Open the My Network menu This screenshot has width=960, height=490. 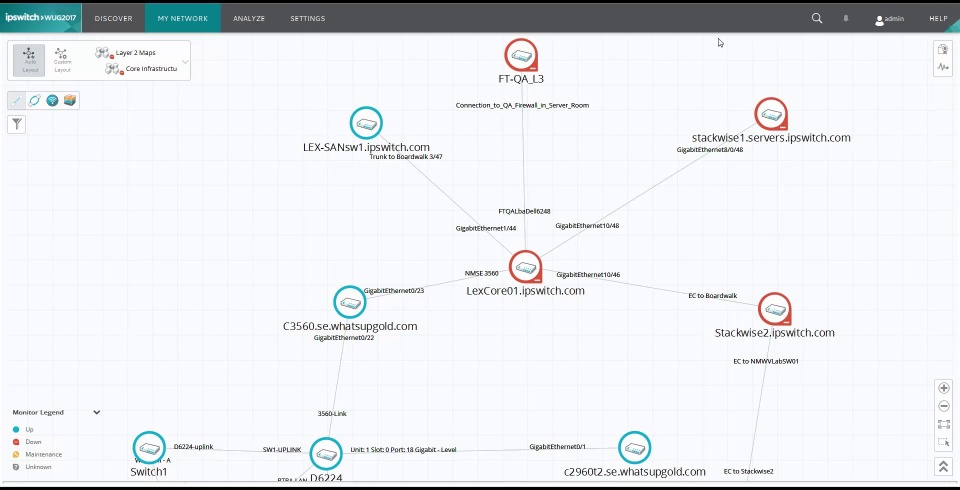(x=182, y=18)
